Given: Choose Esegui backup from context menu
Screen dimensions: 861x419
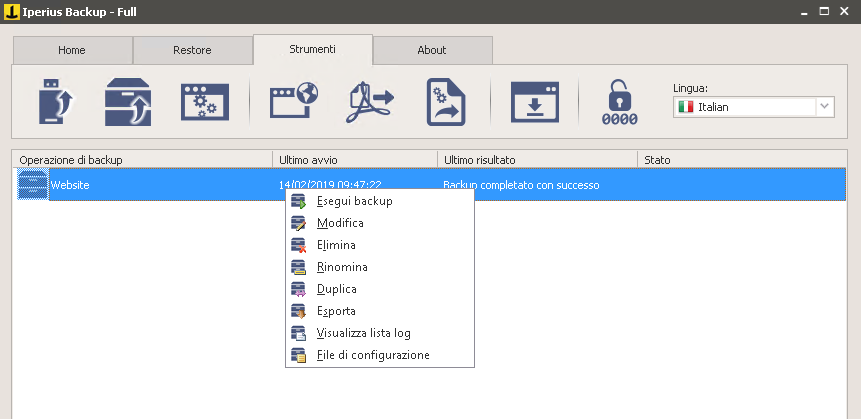Looking at the screenshot, I should coord(379,202).
